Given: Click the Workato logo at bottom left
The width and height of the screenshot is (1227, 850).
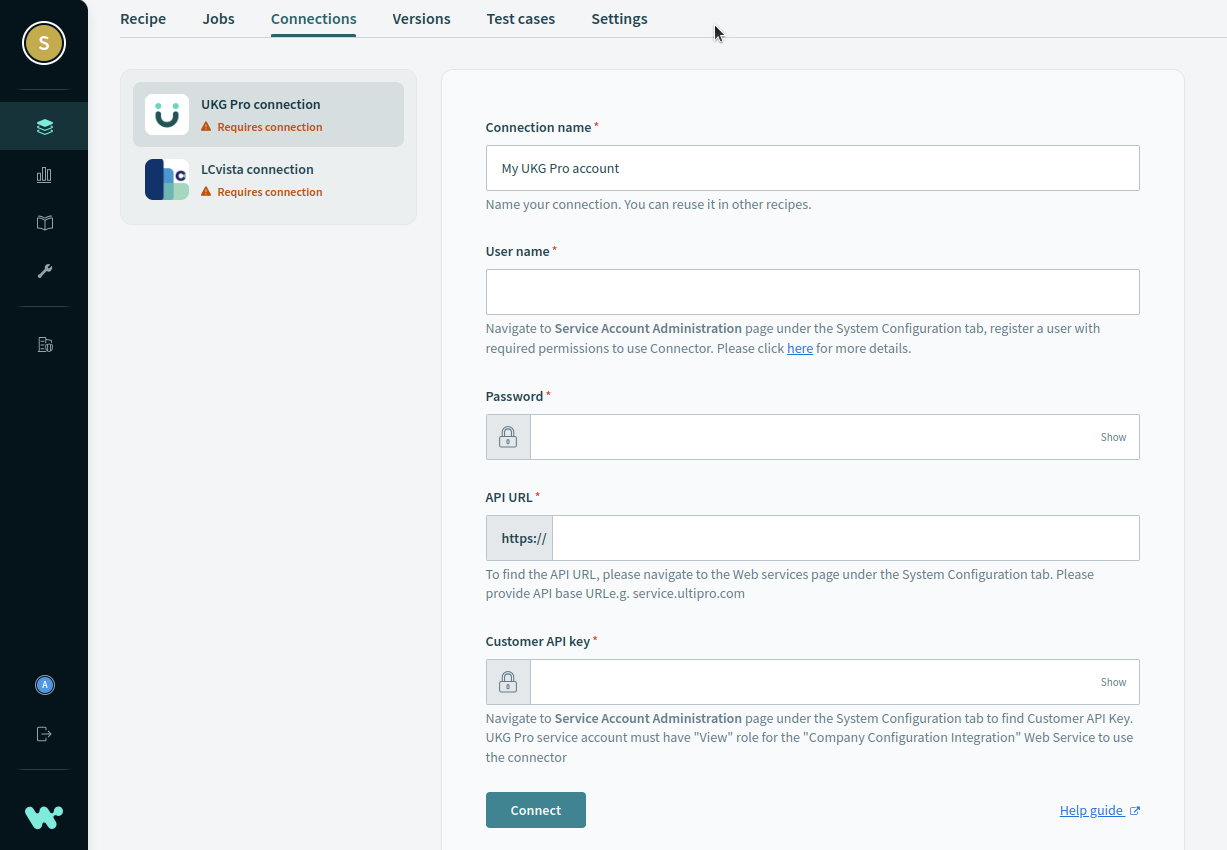Looking at the screenshot, I should [44, 817].
